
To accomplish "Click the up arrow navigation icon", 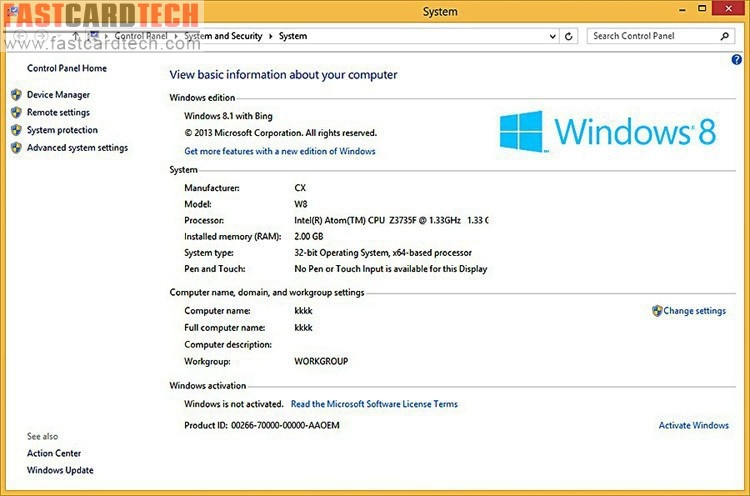I will click(x=76, y=36).
